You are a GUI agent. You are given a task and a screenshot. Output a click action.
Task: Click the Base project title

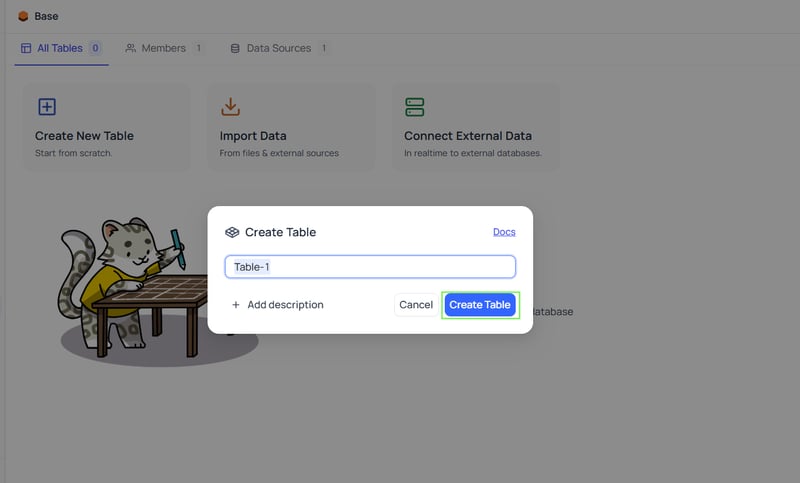(x=46, y=16)
